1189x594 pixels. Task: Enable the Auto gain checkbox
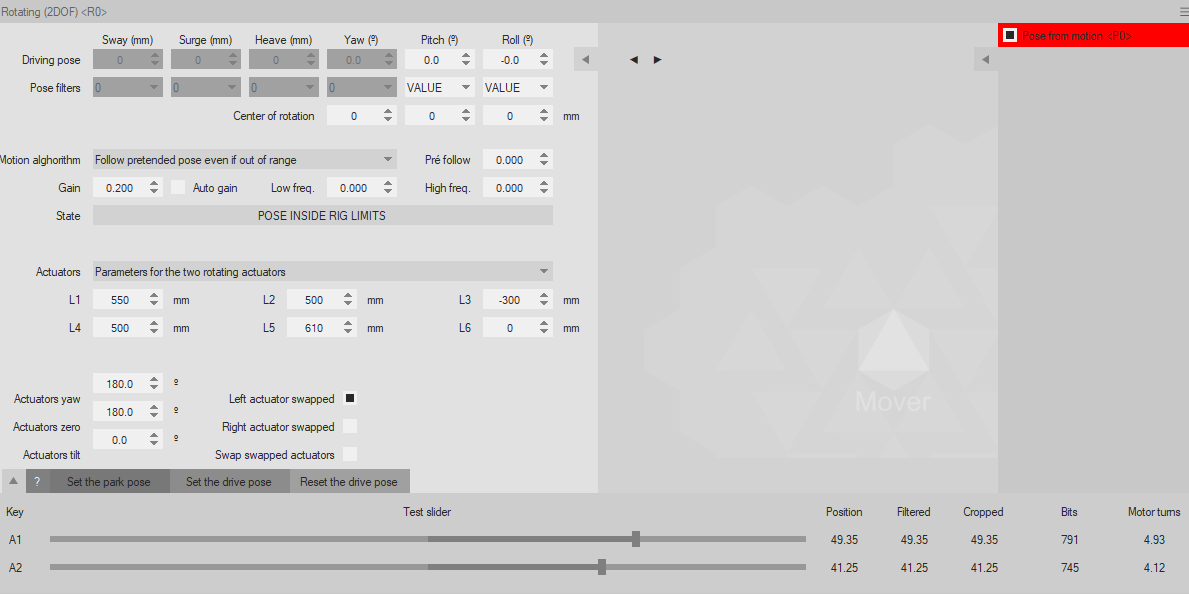[x=178, y=187]
